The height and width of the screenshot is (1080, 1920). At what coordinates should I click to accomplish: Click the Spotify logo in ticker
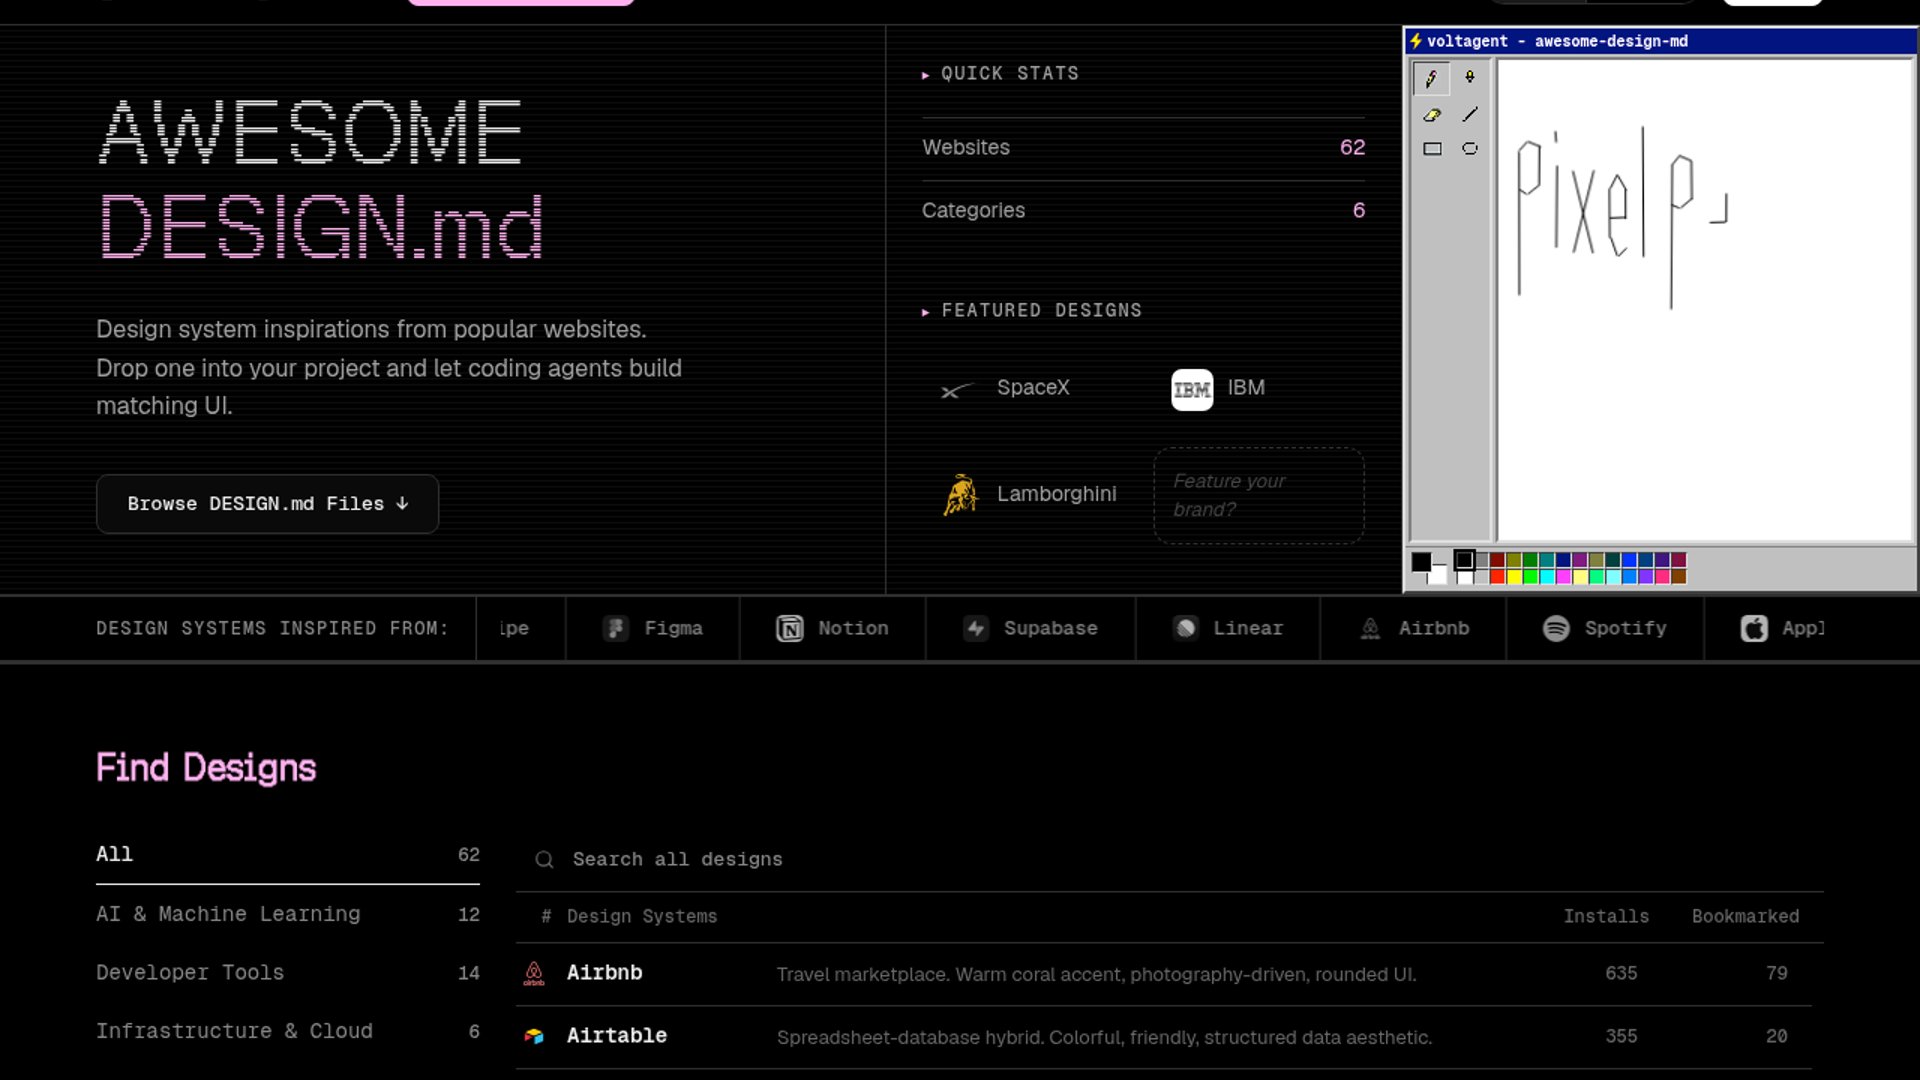(x=1556, y=628)
